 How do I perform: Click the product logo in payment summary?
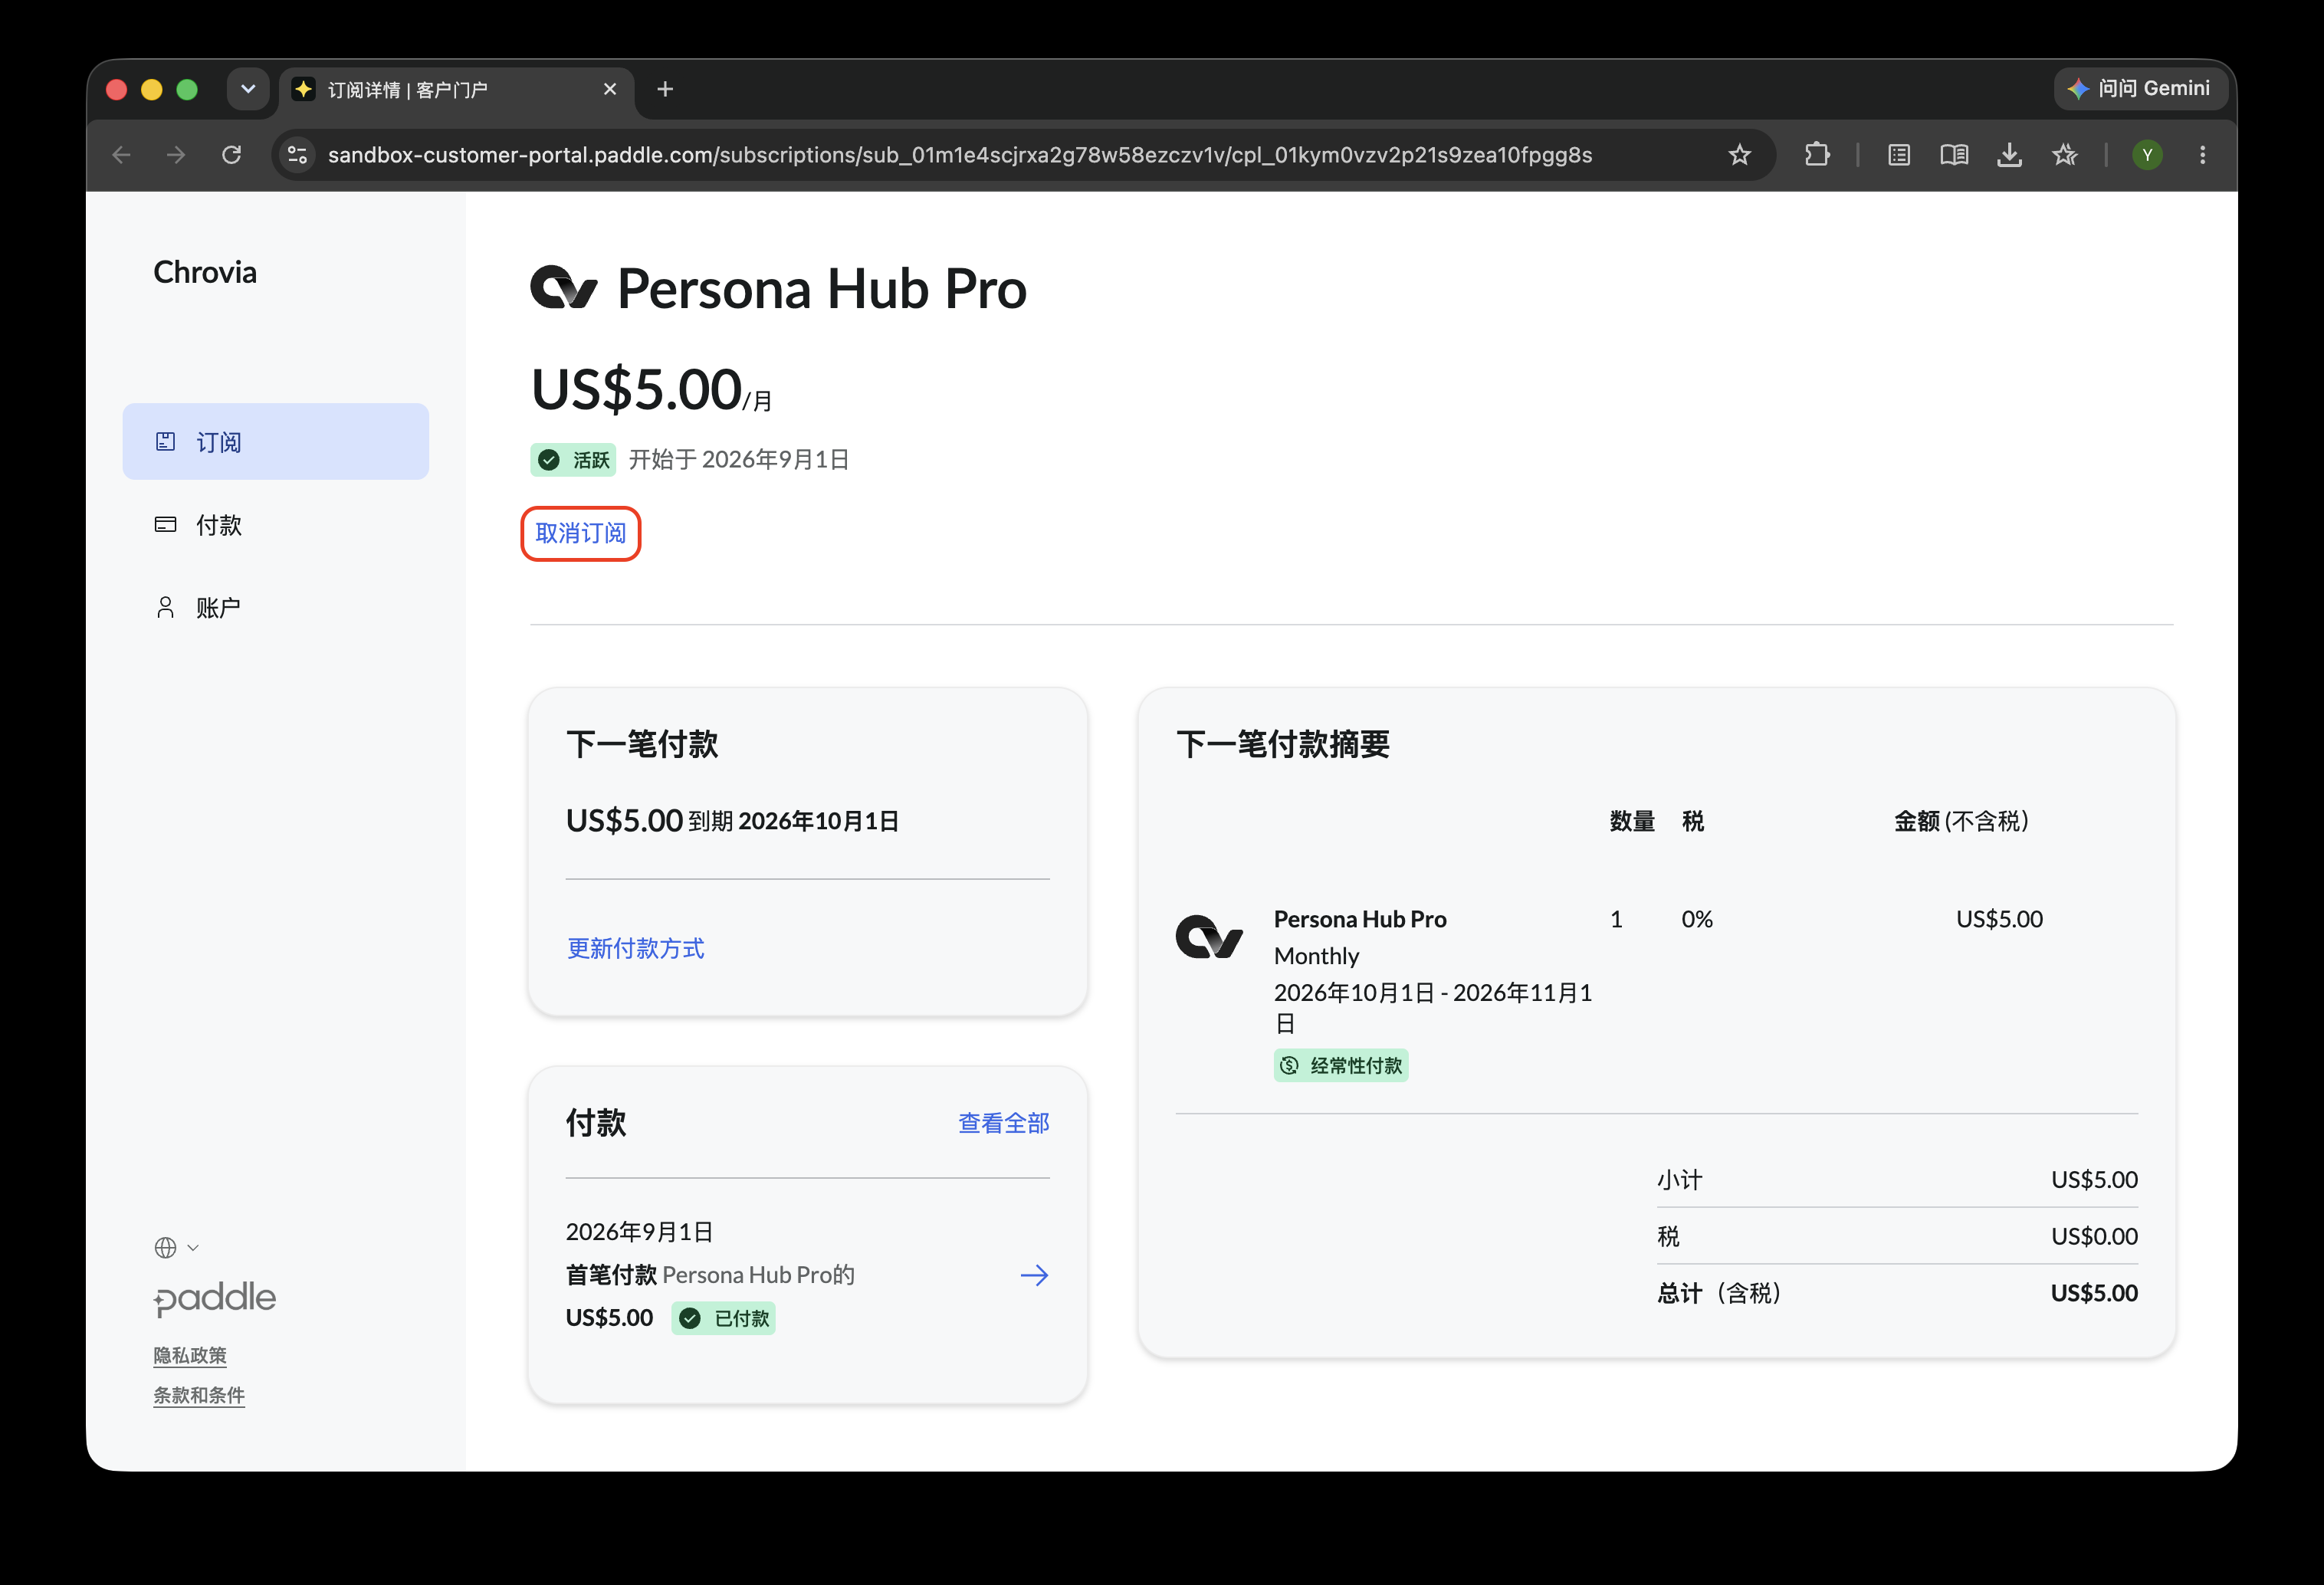[1209, 936]
